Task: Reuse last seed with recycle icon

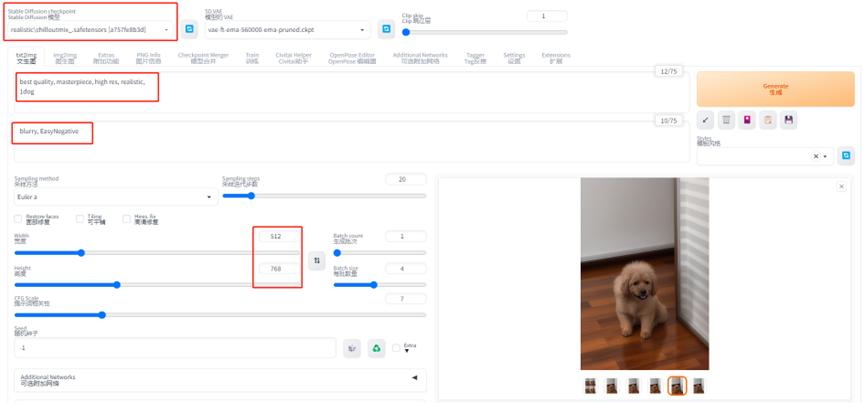Action: (x=376, y=348)
